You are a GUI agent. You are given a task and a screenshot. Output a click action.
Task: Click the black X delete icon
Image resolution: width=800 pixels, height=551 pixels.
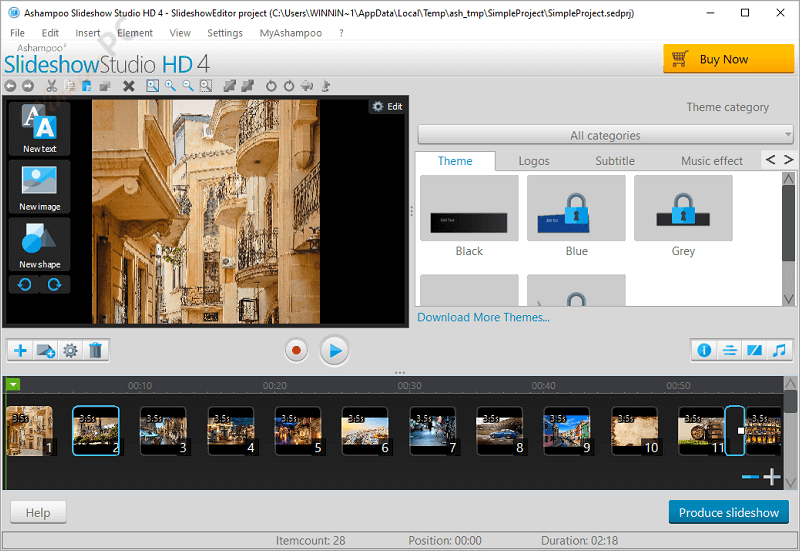pyautogui.click(x=129, y=86)
